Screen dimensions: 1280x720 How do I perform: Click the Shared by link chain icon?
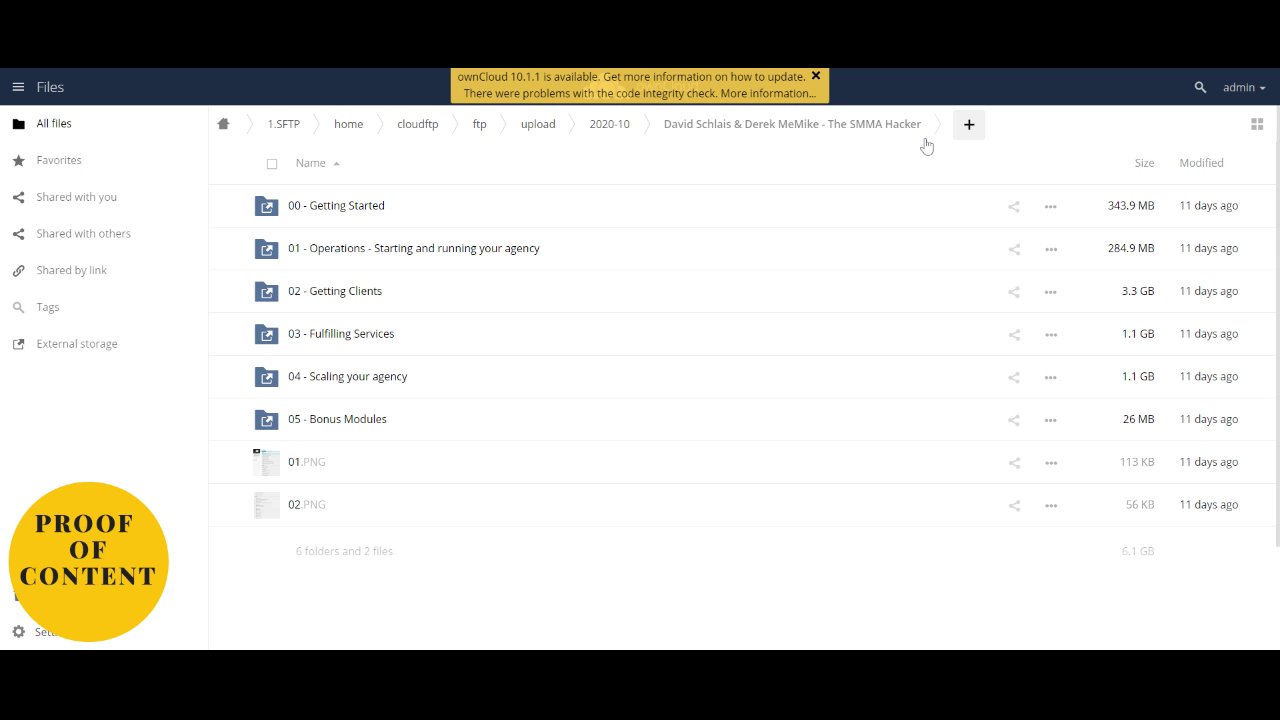(x=18, y=270)
